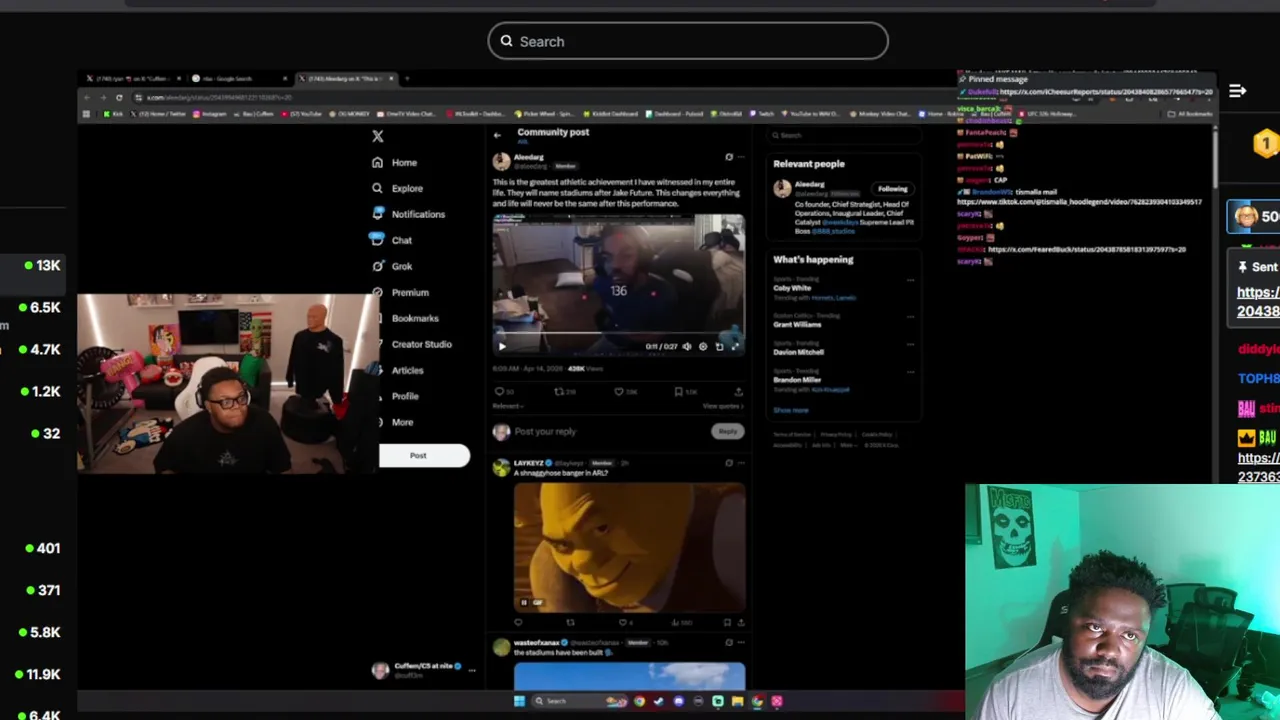Mute the video with the speaker icon
Screen dimensions: 1280x720
point(686,346)
